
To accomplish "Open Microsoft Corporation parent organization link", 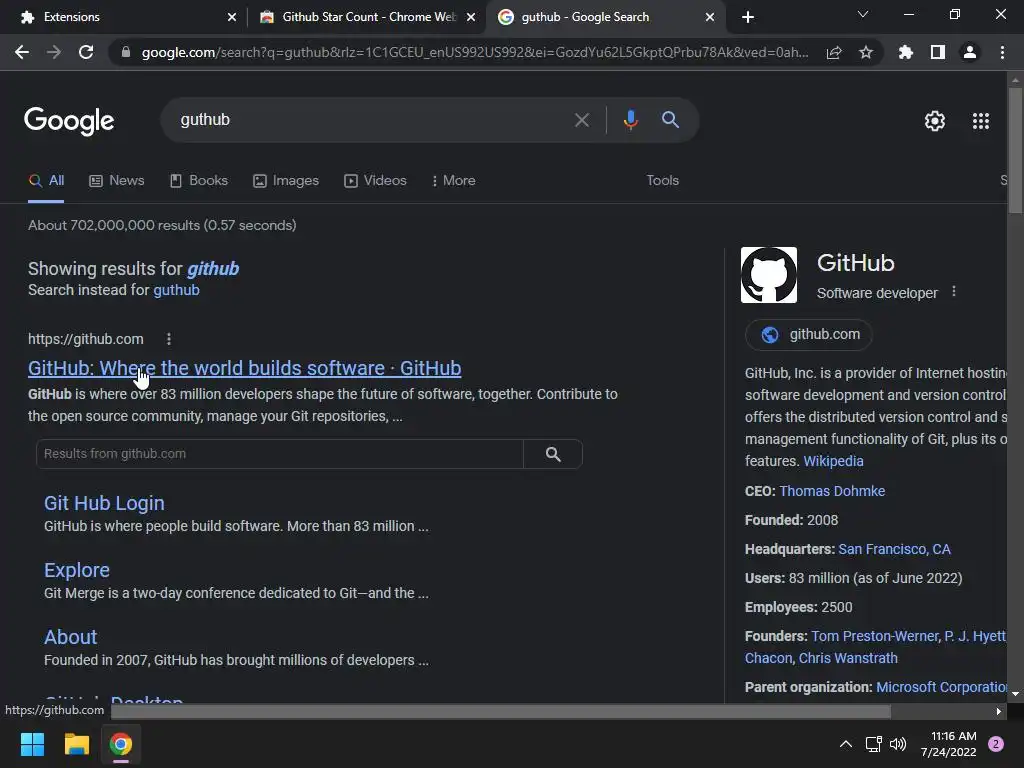I will point(941,687).
